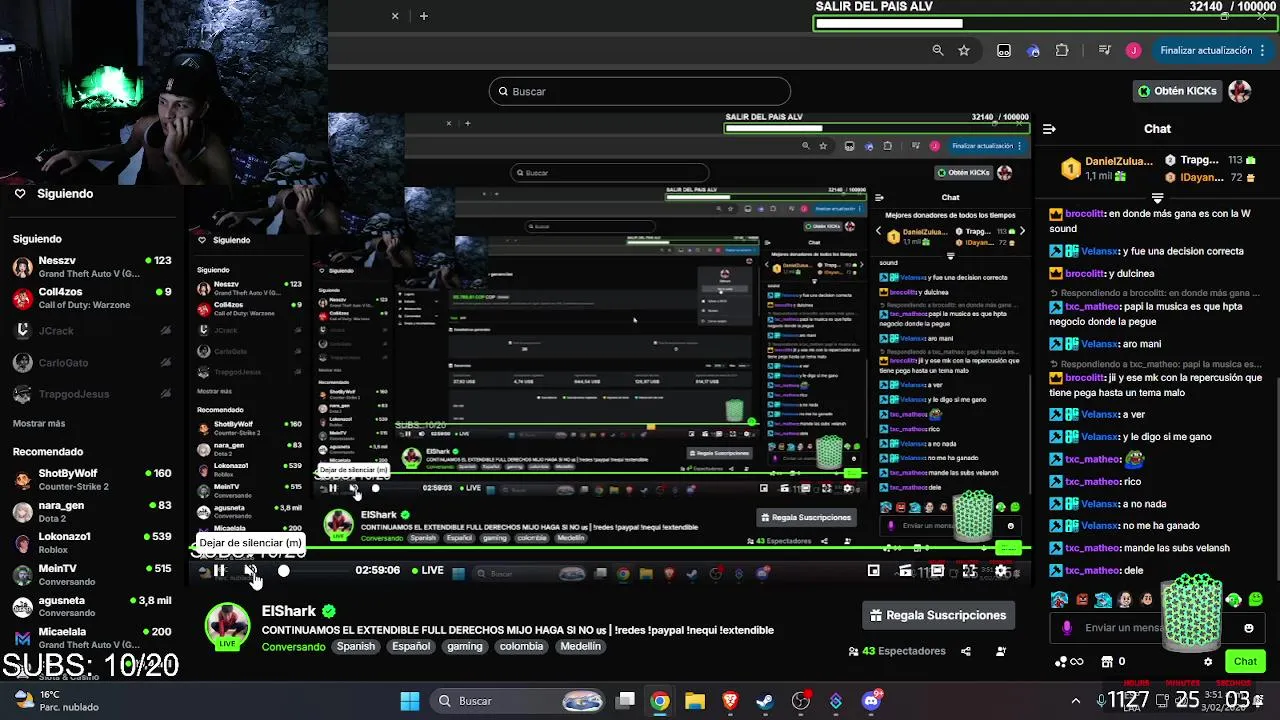The image size is (1280, 720).
Task: Focus the Kick Buscar search field
Action: pos(640,91)
